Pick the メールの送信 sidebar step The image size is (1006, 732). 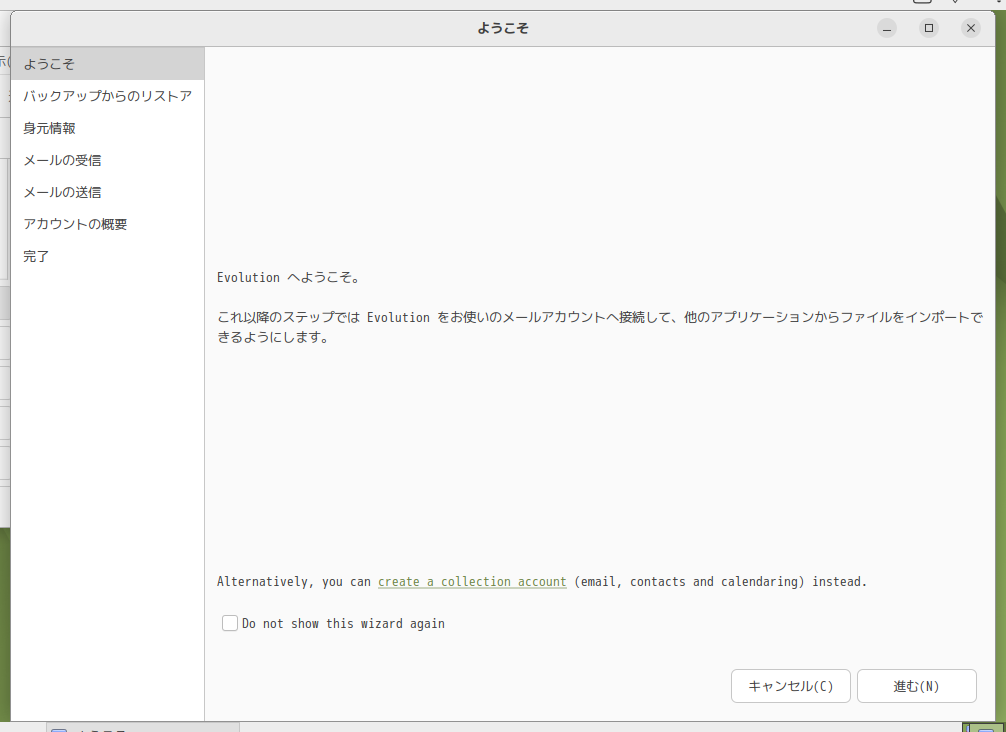[108, 192]
